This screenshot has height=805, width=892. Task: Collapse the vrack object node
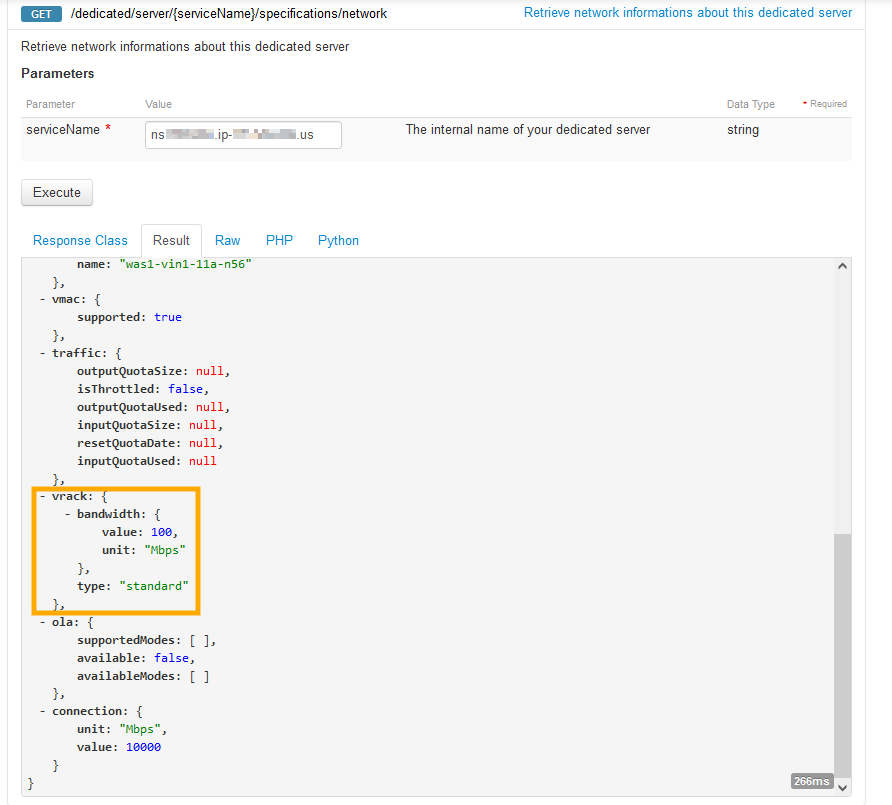[43, 496]
